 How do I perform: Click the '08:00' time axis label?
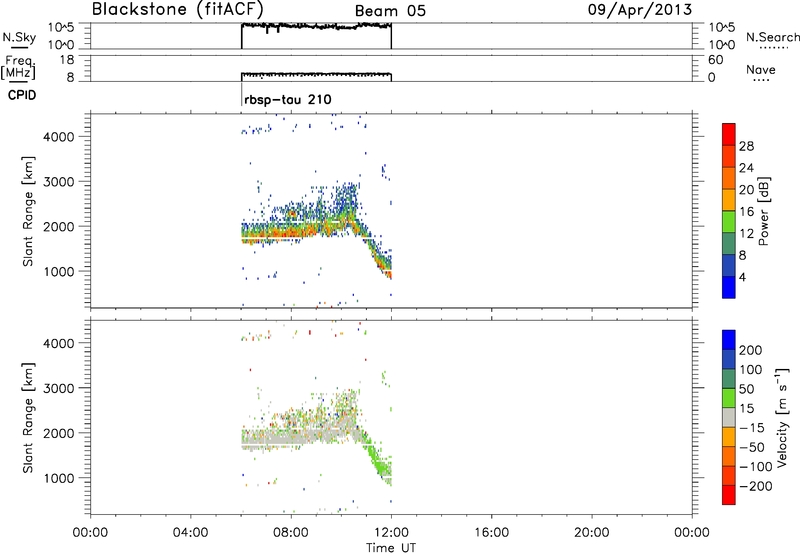click(x=291, y=533)
